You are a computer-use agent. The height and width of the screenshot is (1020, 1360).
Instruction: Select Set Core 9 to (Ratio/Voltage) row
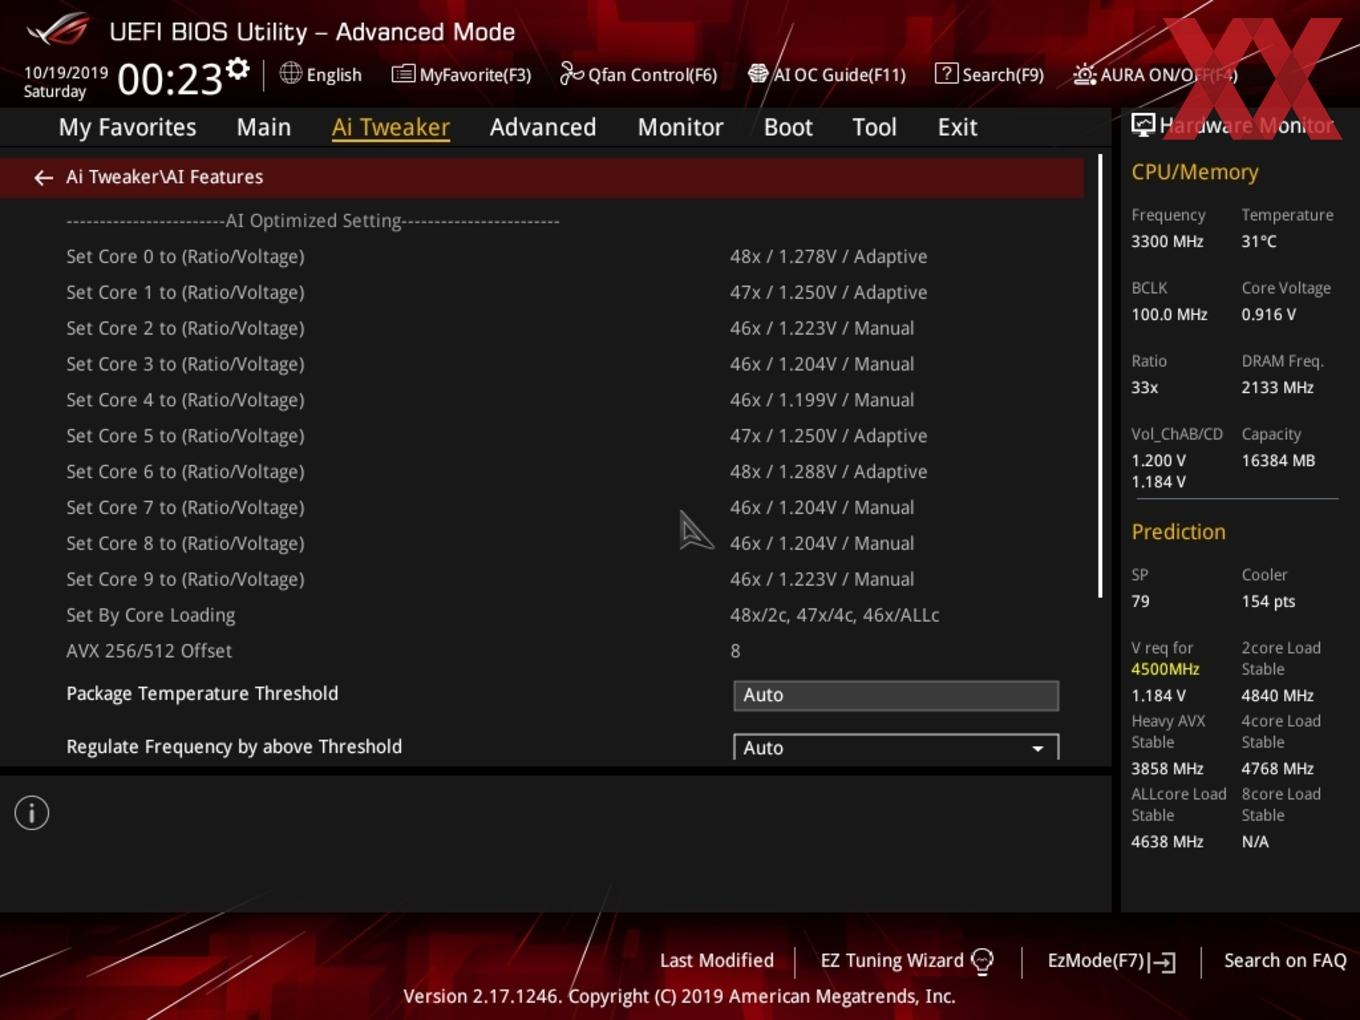tap(540, 579)
